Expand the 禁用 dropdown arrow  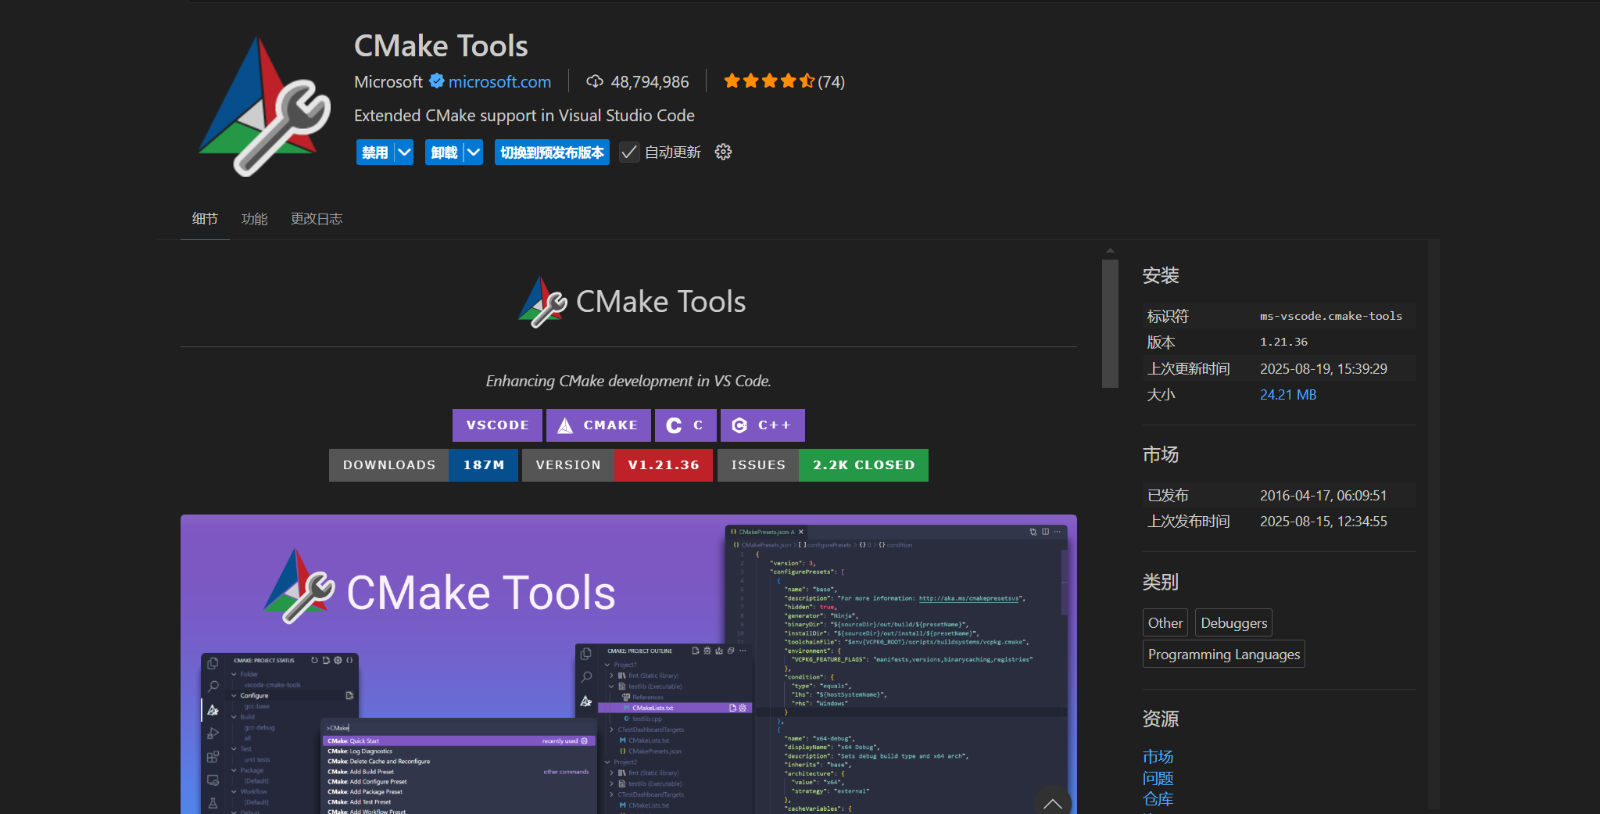404,152
